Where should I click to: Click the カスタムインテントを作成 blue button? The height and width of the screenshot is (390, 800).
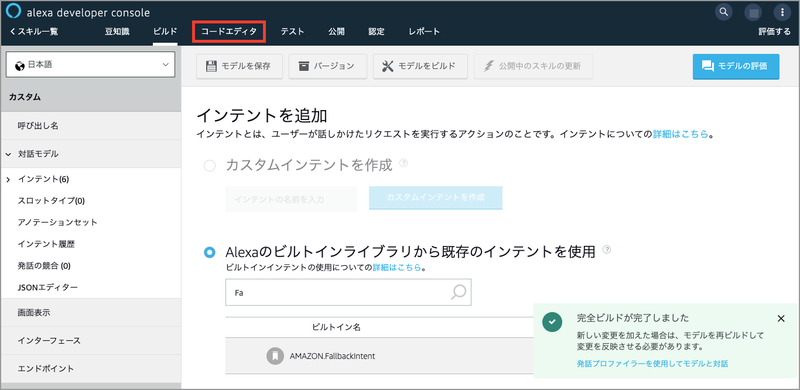(x=436, y=198)
